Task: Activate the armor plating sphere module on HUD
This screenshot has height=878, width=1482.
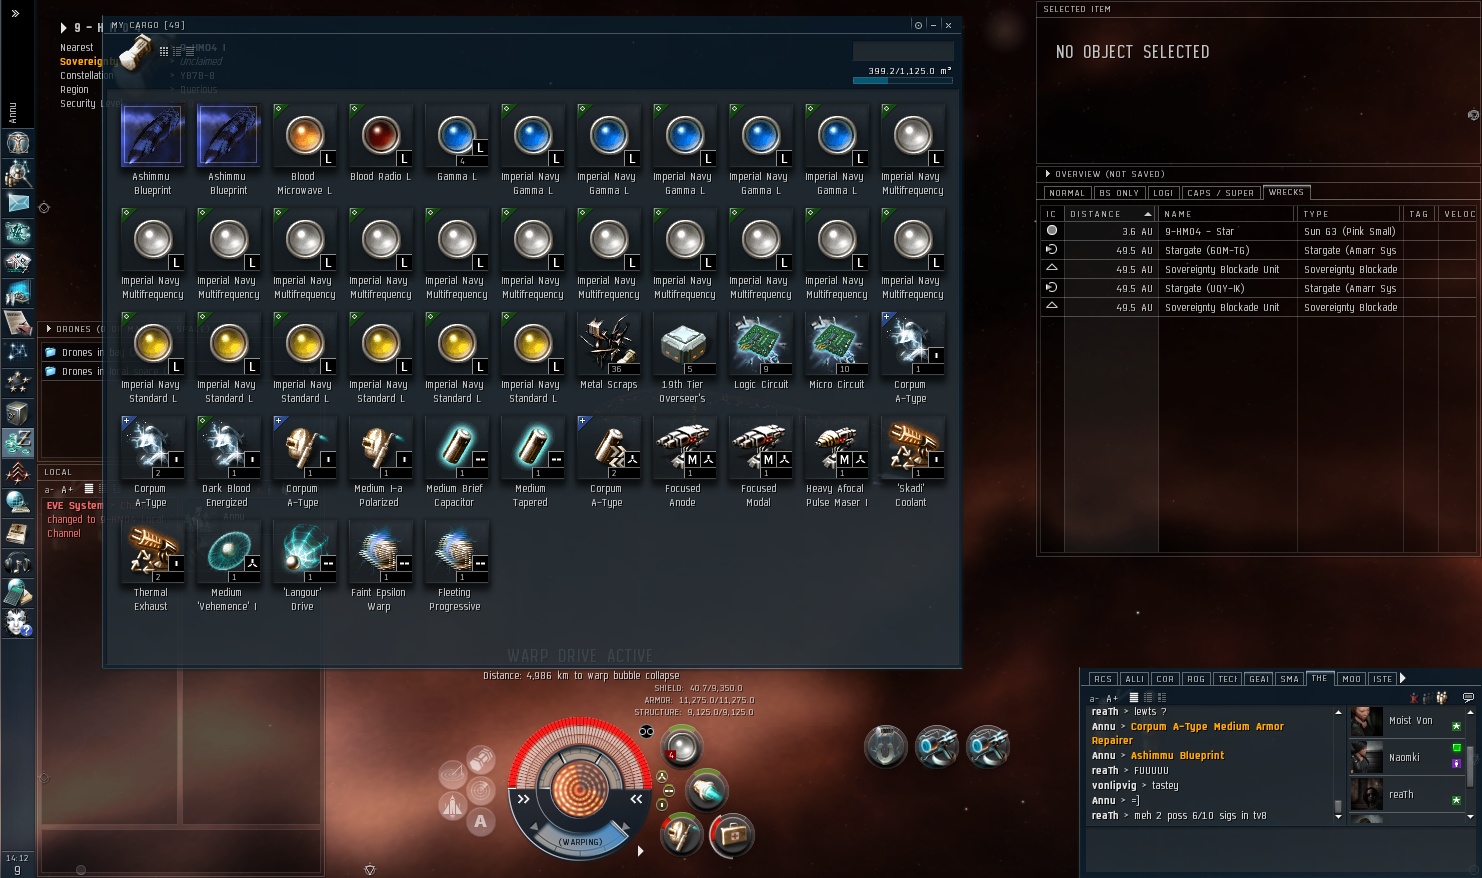Action: point(682,746)
